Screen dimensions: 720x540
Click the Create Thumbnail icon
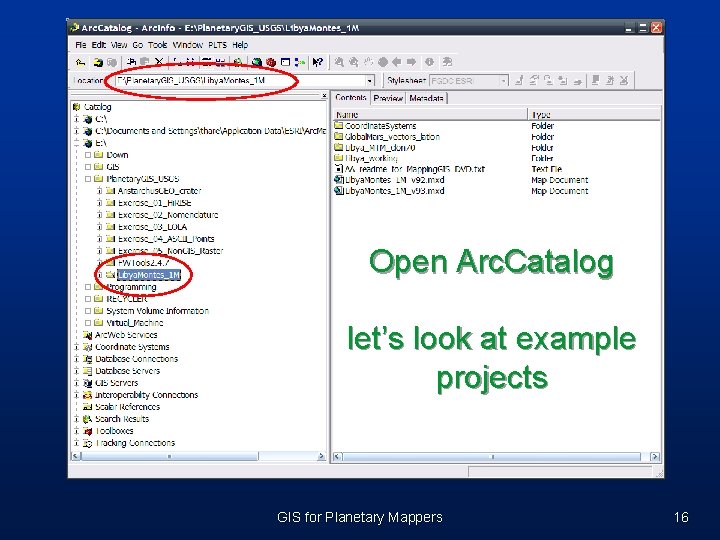tap(447, 62)
